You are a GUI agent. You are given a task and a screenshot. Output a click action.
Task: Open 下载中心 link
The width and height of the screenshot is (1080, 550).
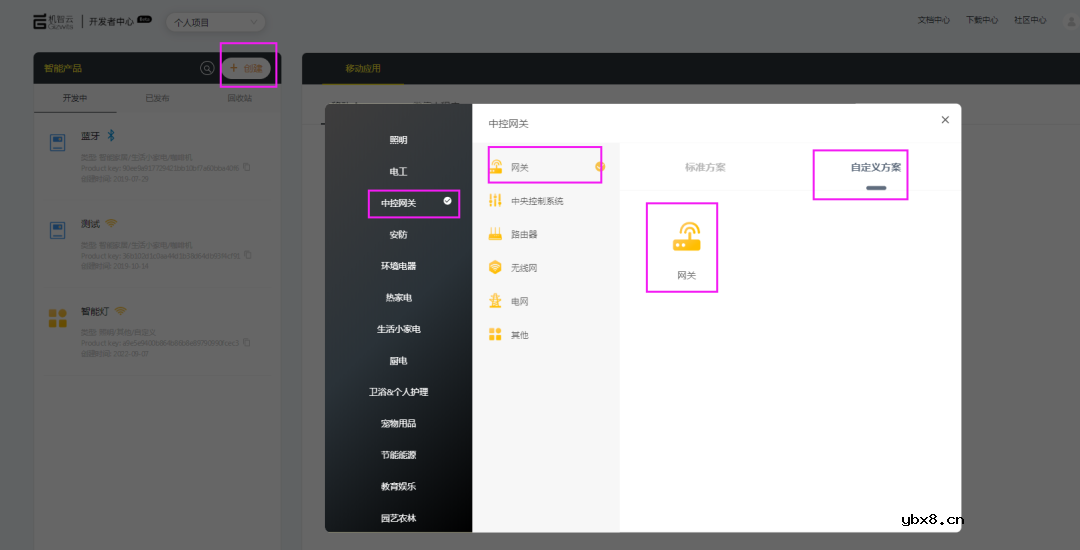(982, 21)
